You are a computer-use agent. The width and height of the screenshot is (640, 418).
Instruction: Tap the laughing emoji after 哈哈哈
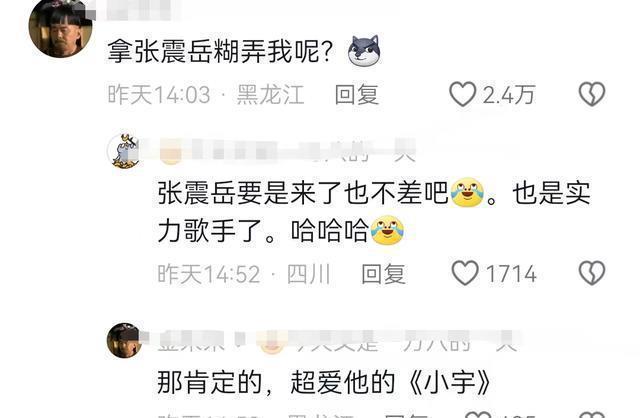pyautogui.click(x=387, y=230)
